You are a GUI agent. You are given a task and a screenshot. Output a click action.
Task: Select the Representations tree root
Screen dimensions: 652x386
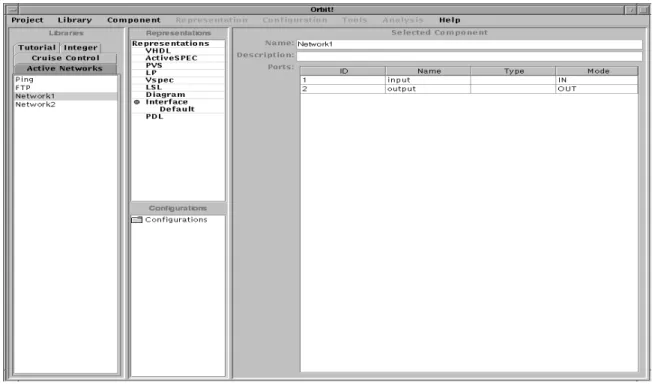tap(170, 43)
